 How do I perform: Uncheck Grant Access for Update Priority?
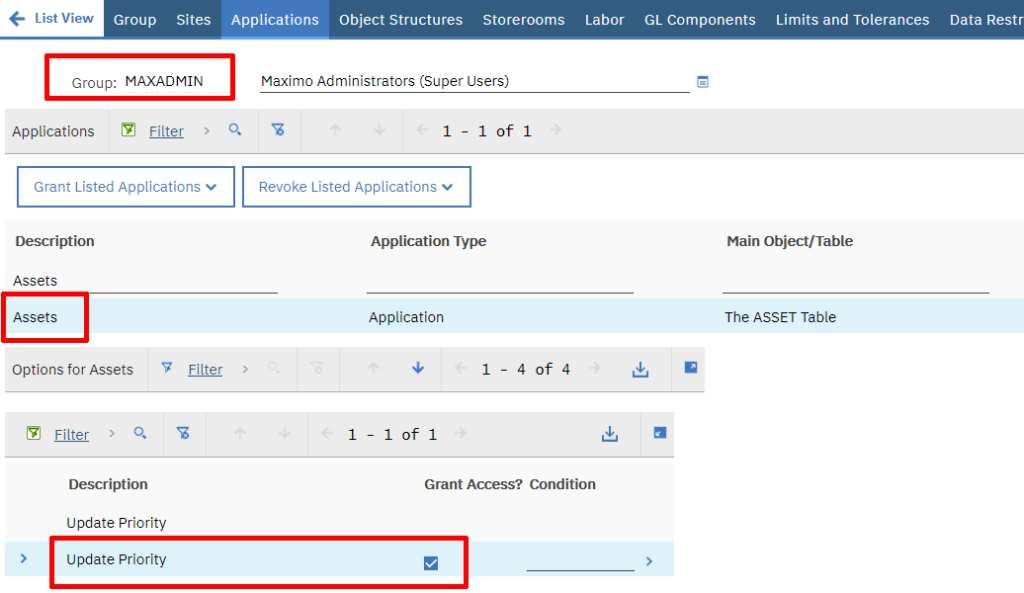pos(431,563)
